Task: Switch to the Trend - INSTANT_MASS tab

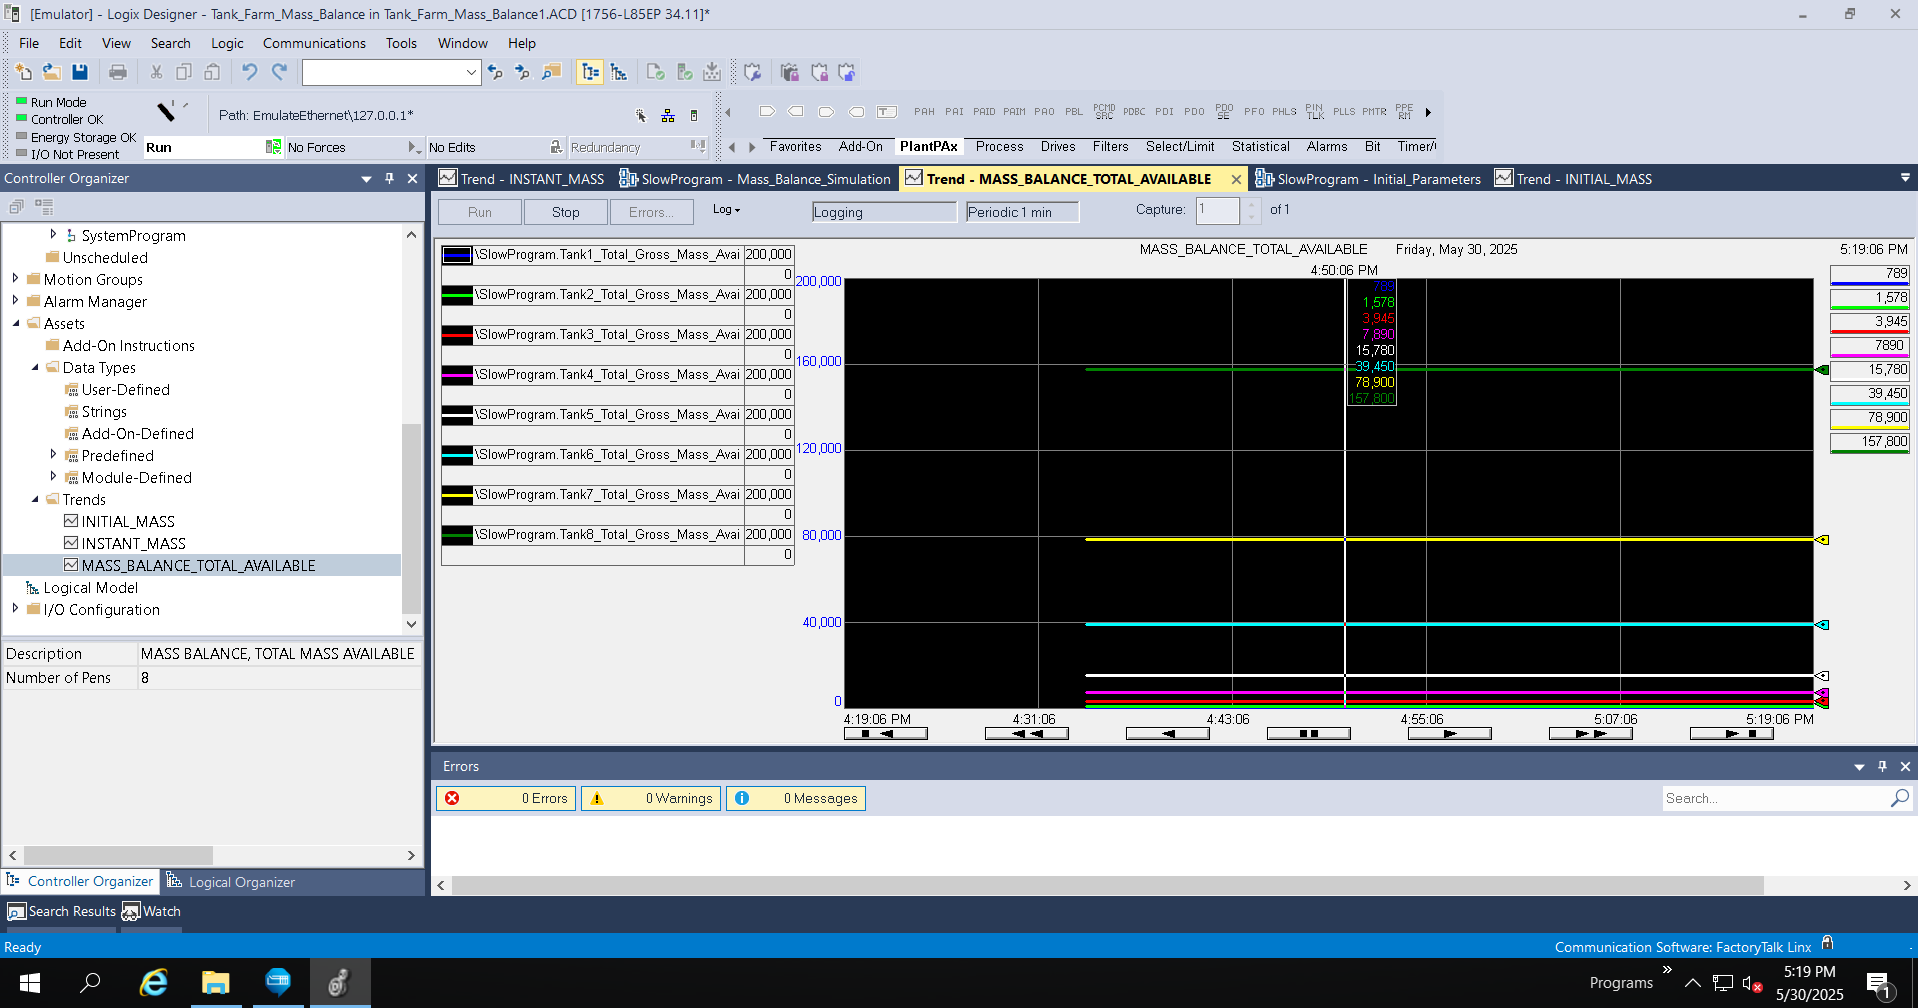Action: point(522,179)
